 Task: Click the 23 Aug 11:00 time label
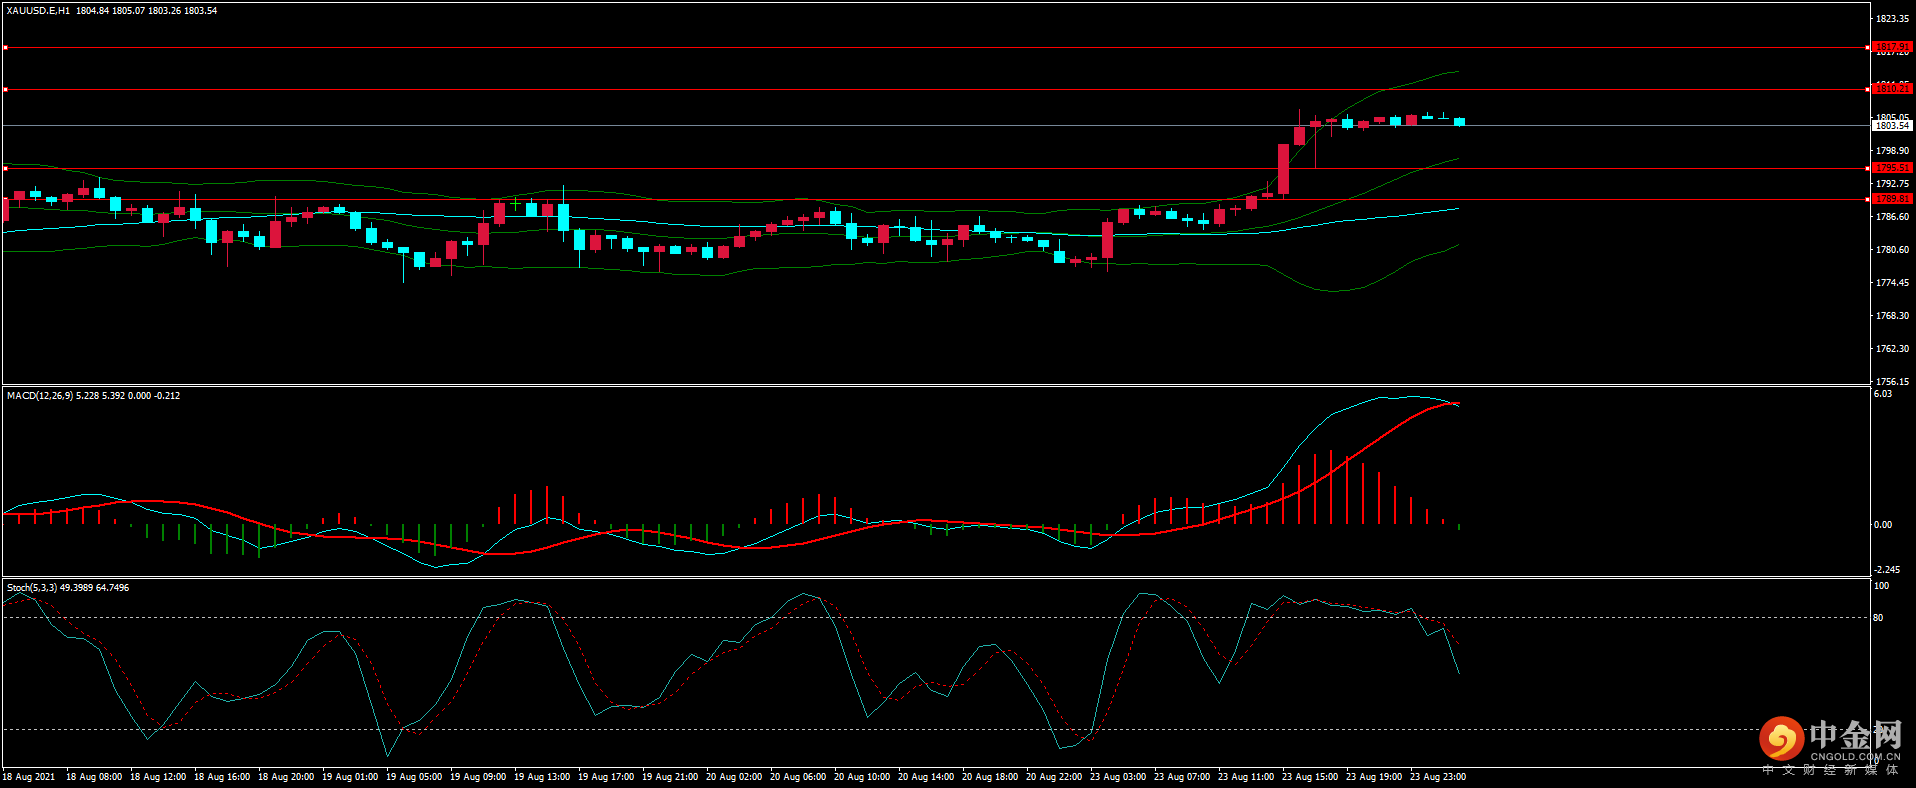1246,777
